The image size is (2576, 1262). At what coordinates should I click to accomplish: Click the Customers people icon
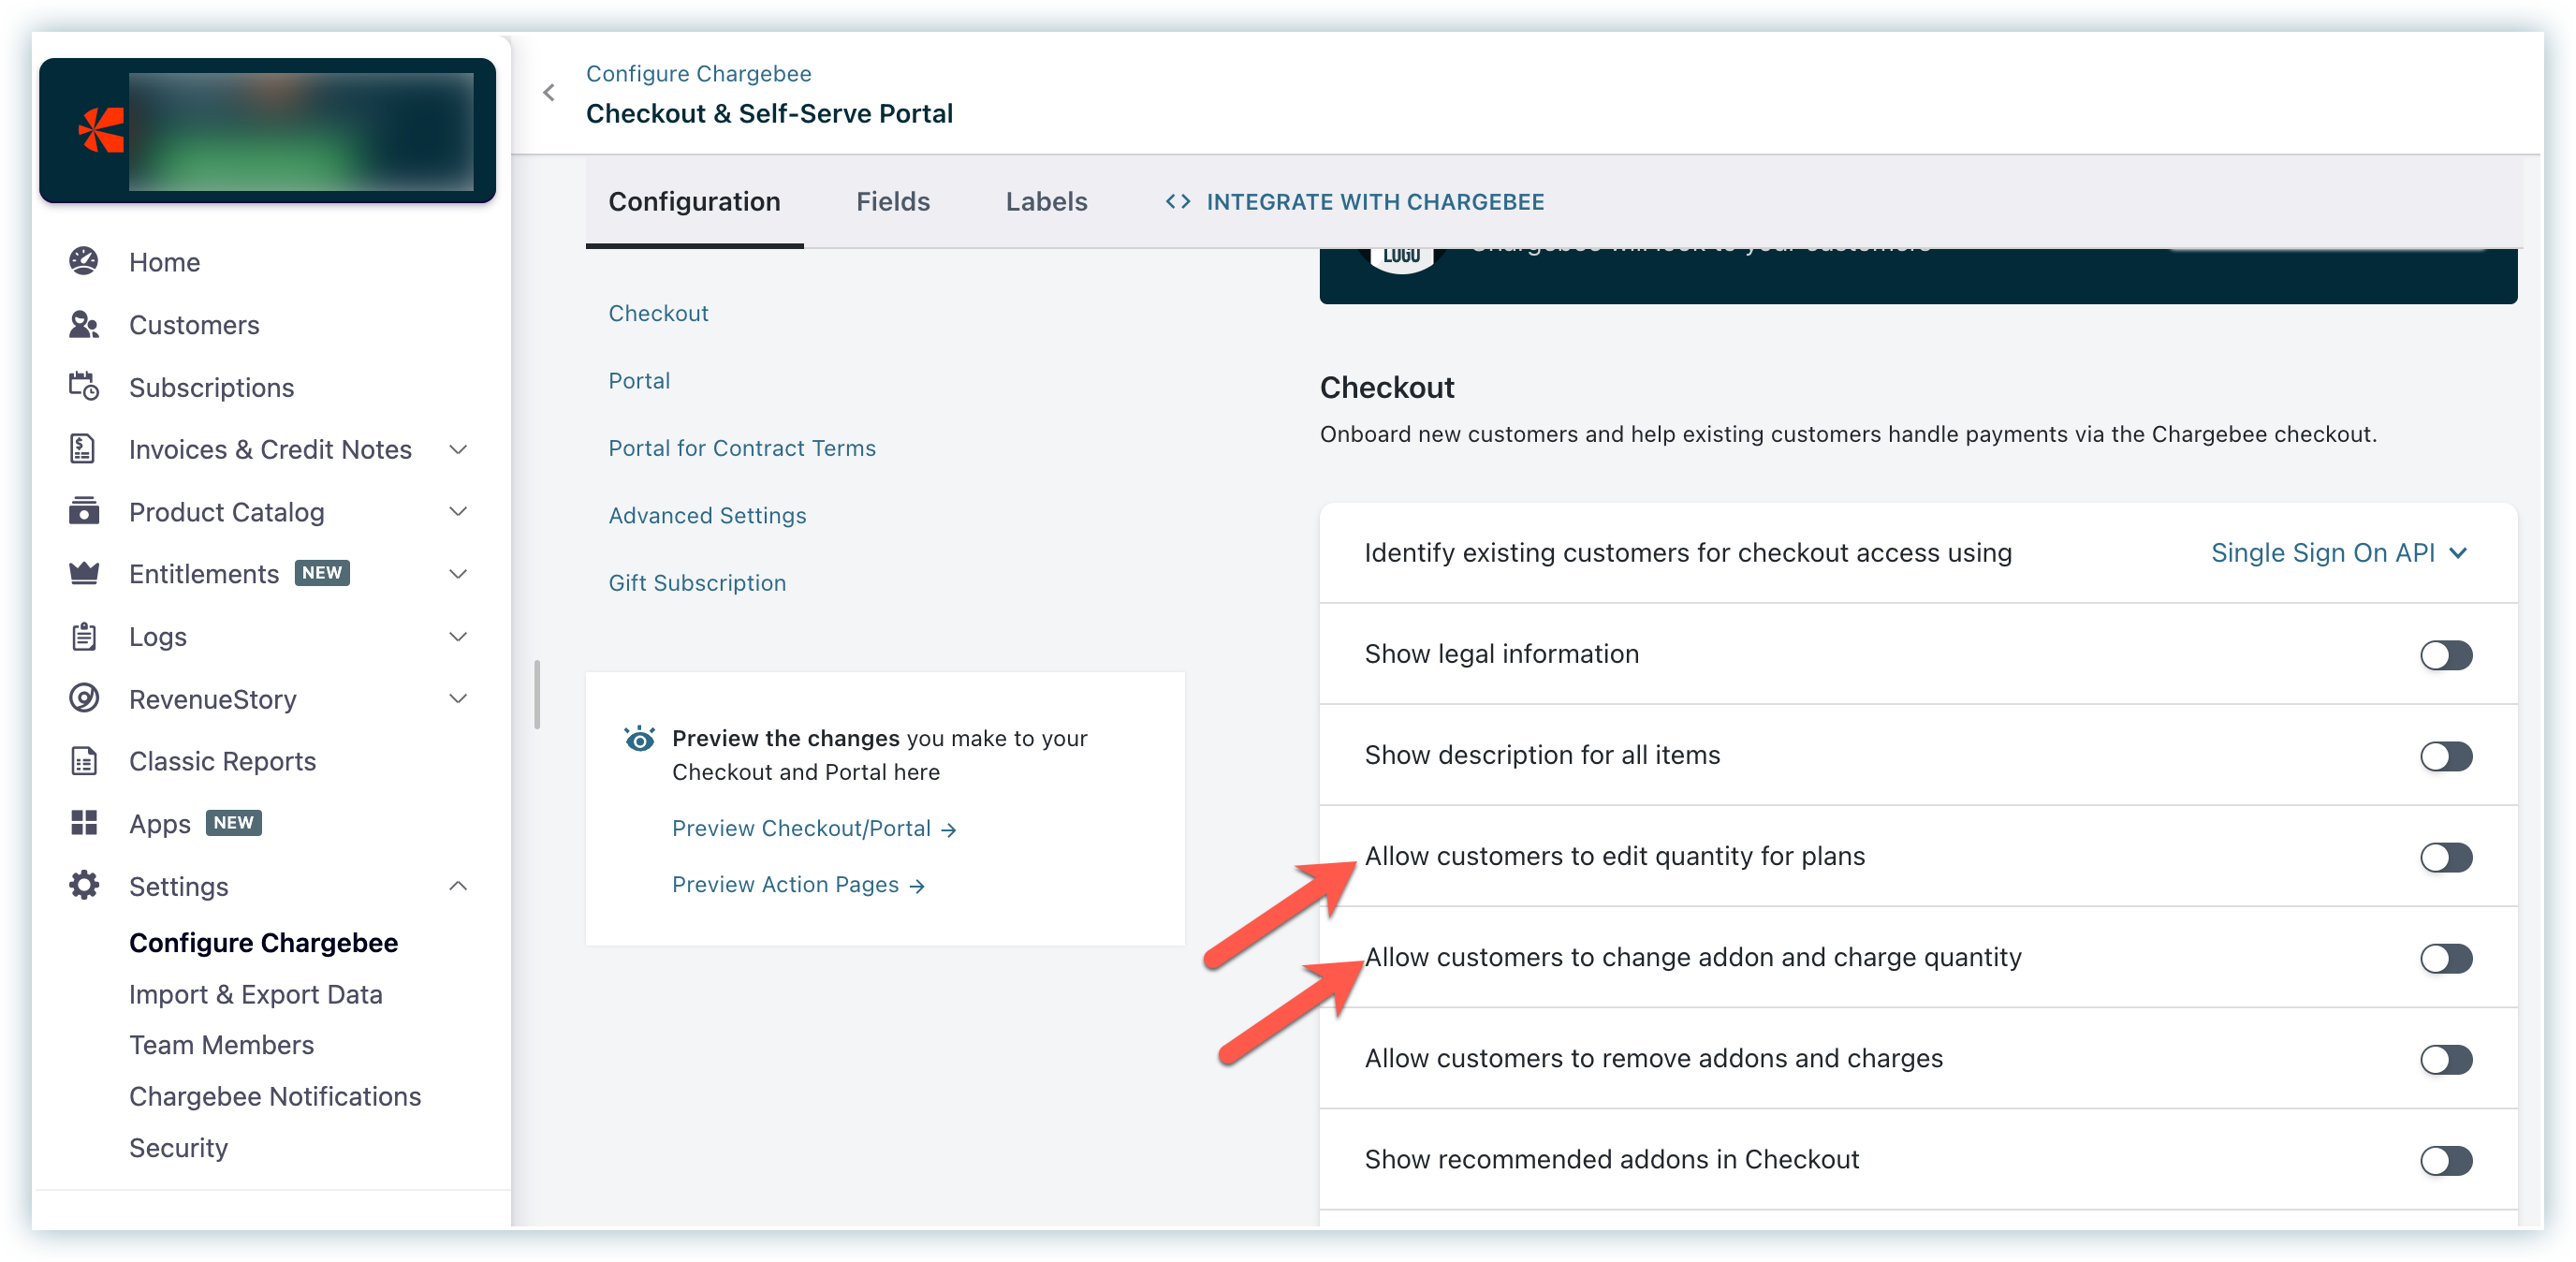84,325
